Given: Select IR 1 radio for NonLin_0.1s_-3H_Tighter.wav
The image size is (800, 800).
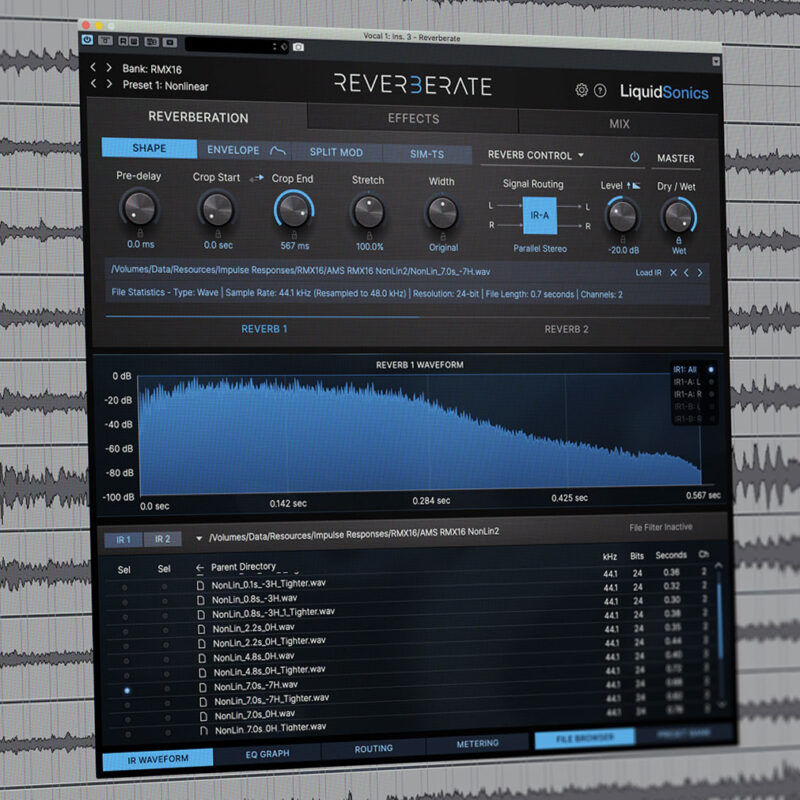Looking at the screenshot, I should (x=124, y=588).
